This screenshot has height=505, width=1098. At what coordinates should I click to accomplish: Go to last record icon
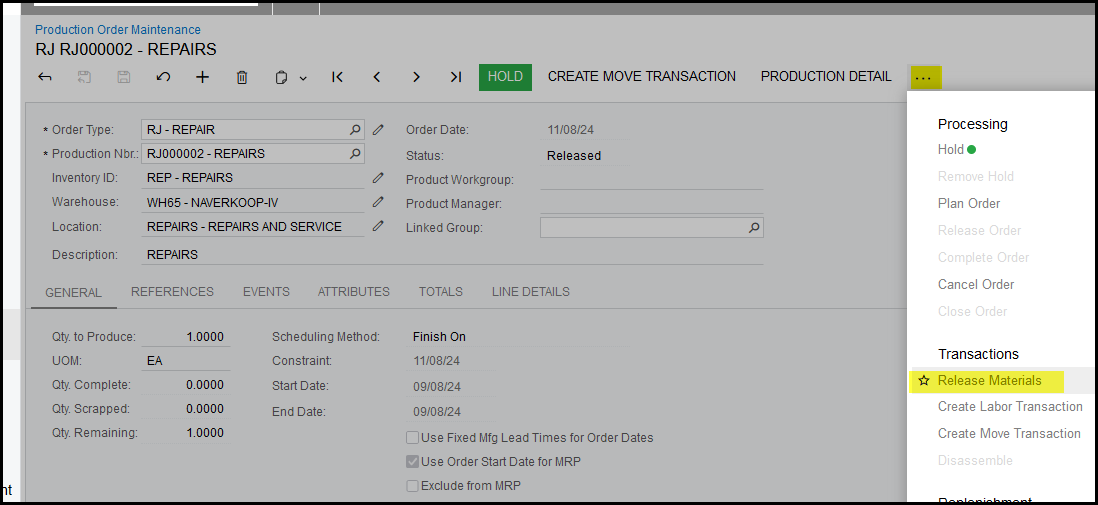click(x=455, y=77)
